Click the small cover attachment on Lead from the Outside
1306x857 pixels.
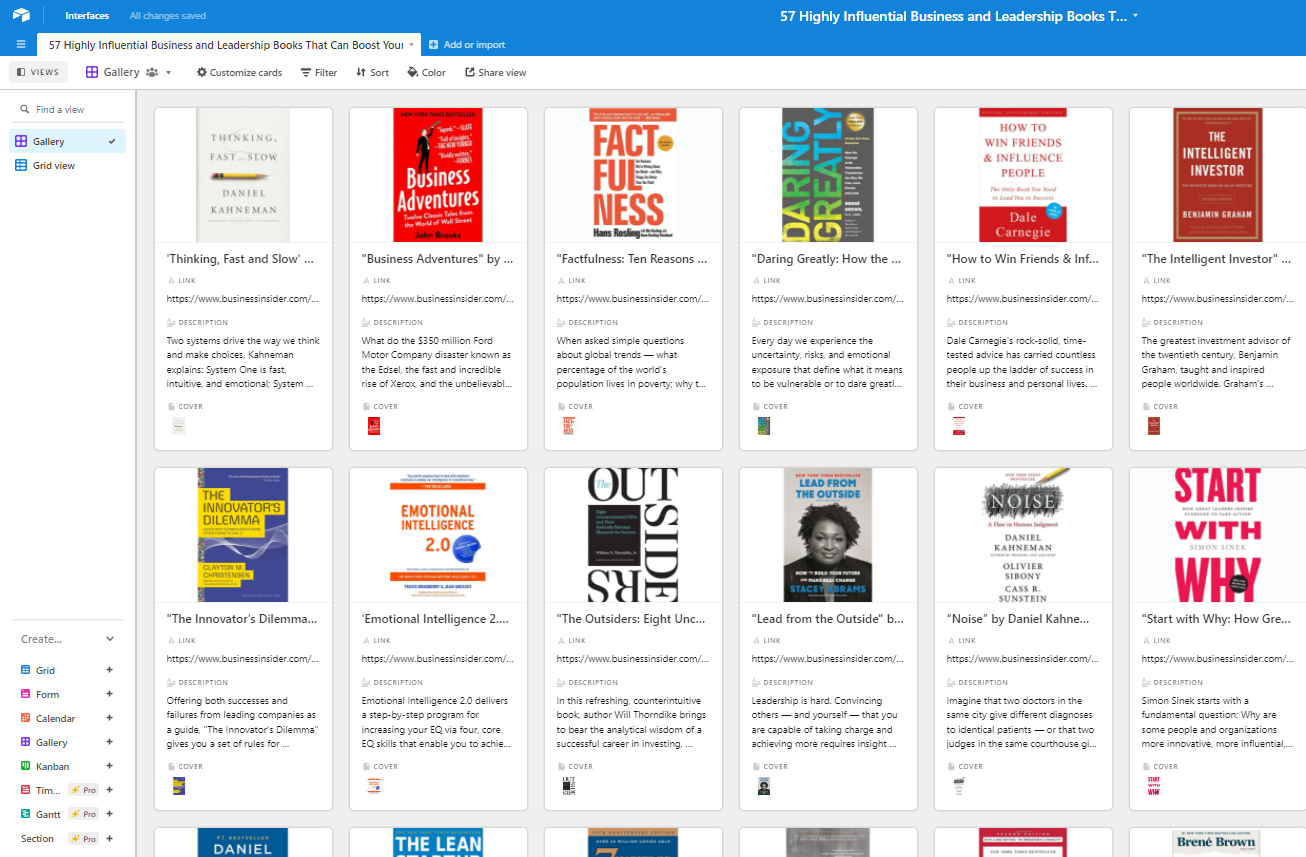coord(764,786)
